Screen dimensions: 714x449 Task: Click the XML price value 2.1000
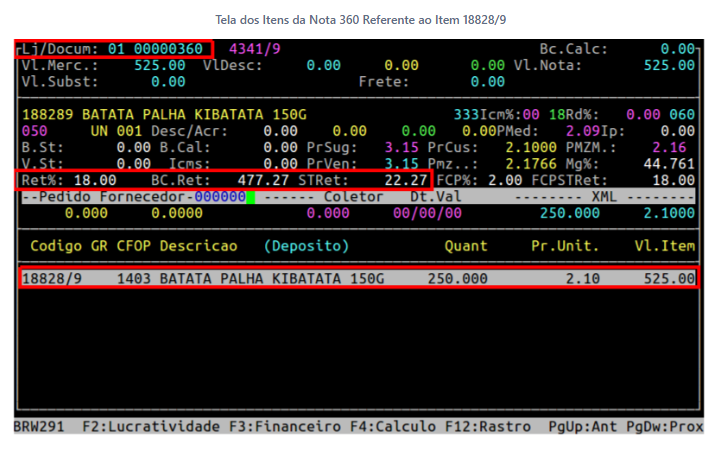pyautogui.click(x=669, y=213)
